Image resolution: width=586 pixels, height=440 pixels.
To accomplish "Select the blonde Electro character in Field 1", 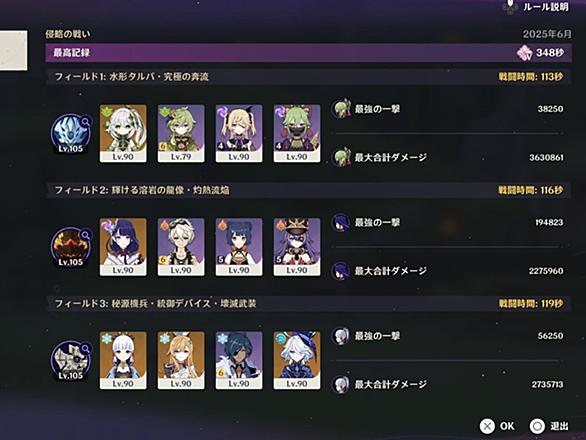I will (239, 133).
